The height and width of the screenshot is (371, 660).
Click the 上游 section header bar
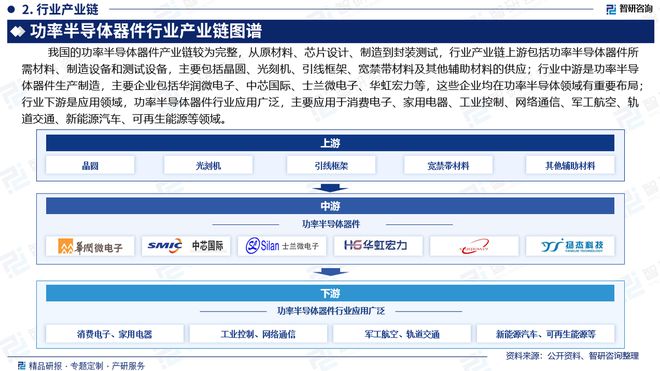click(x=330, y=143)
